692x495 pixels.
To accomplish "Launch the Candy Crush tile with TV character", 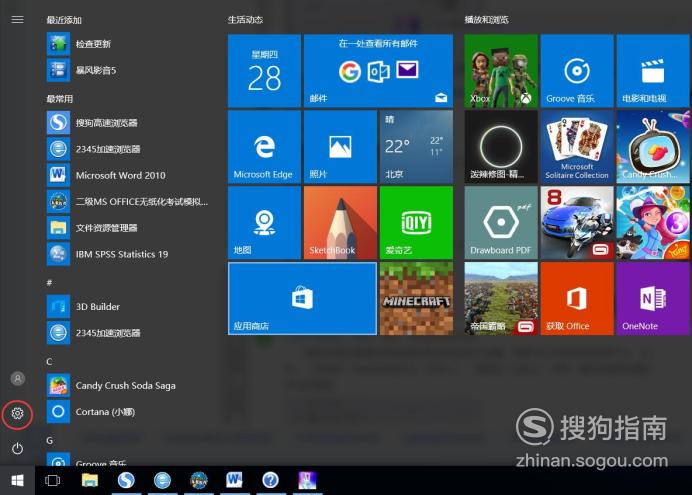I will pyautogui.click(x=653, y=146).
